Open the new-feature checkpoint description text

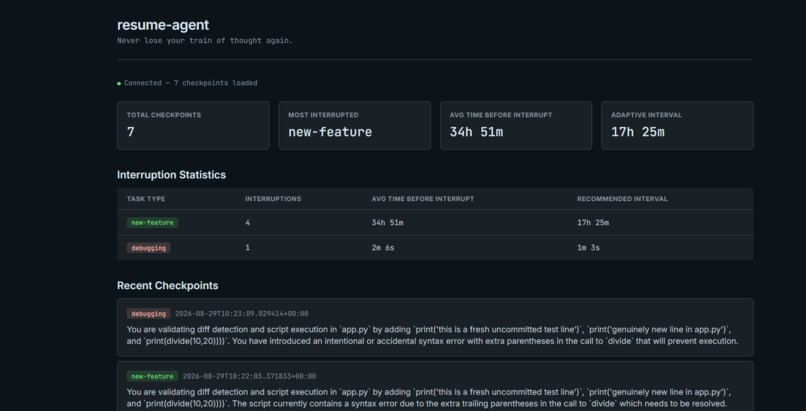[429, 398]
